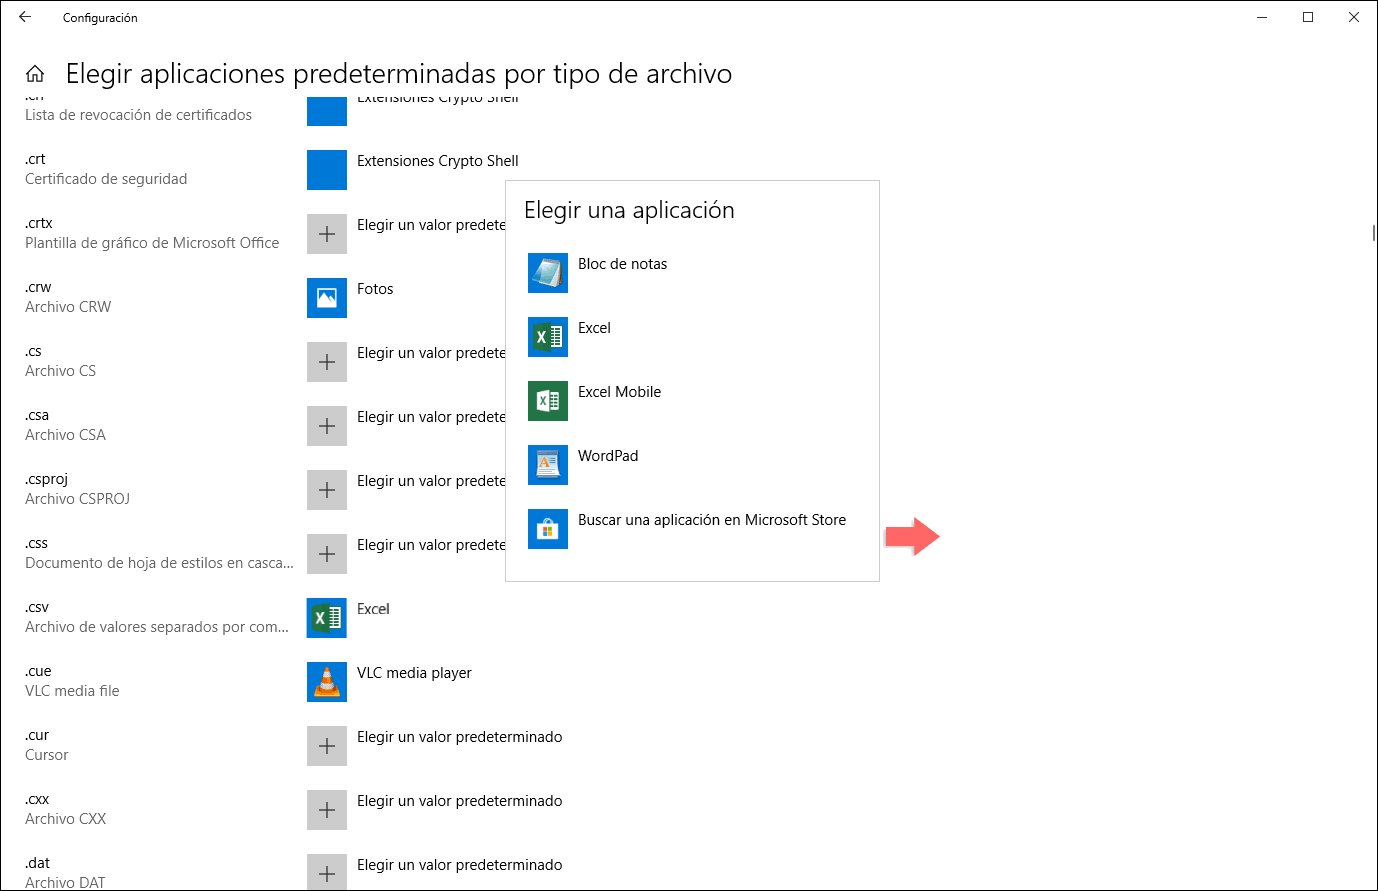1378x891 pixels.
Task: Choose the Excel icon in the app picker
Action: 548,337
